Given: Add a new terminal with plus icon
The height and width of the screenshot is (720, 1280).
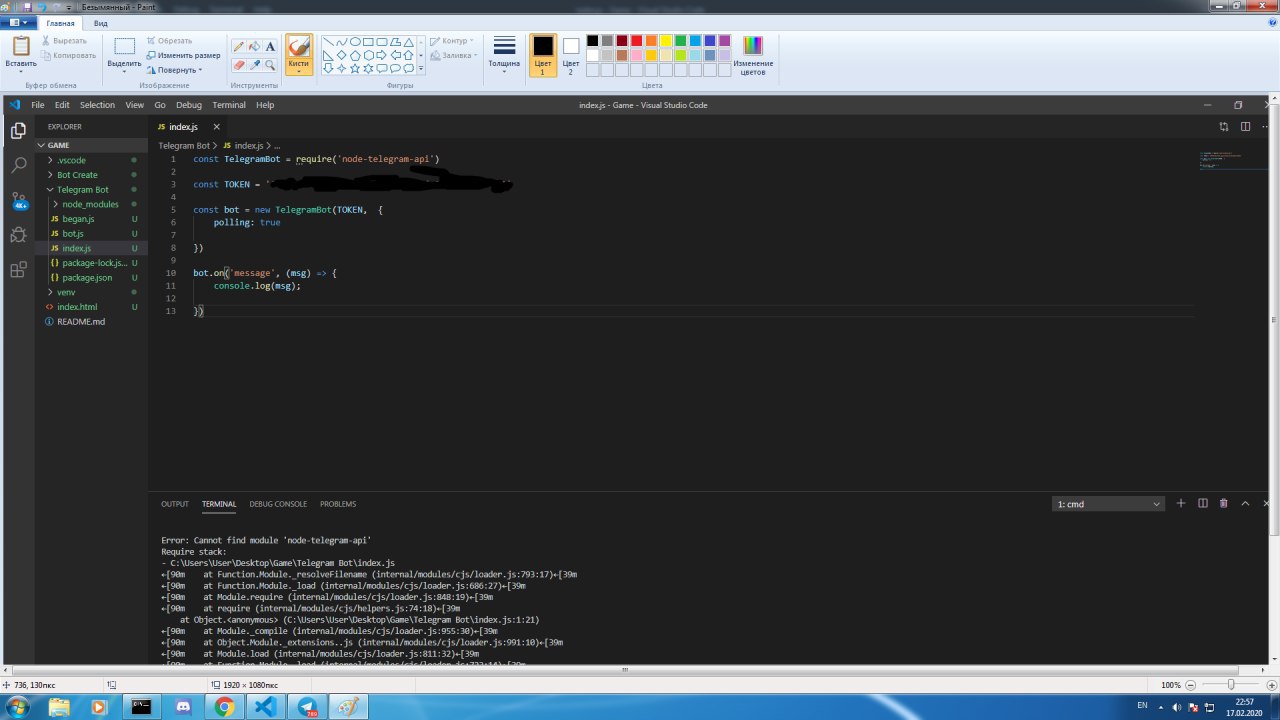Looking at the screenshot, I should point(1181,503).
